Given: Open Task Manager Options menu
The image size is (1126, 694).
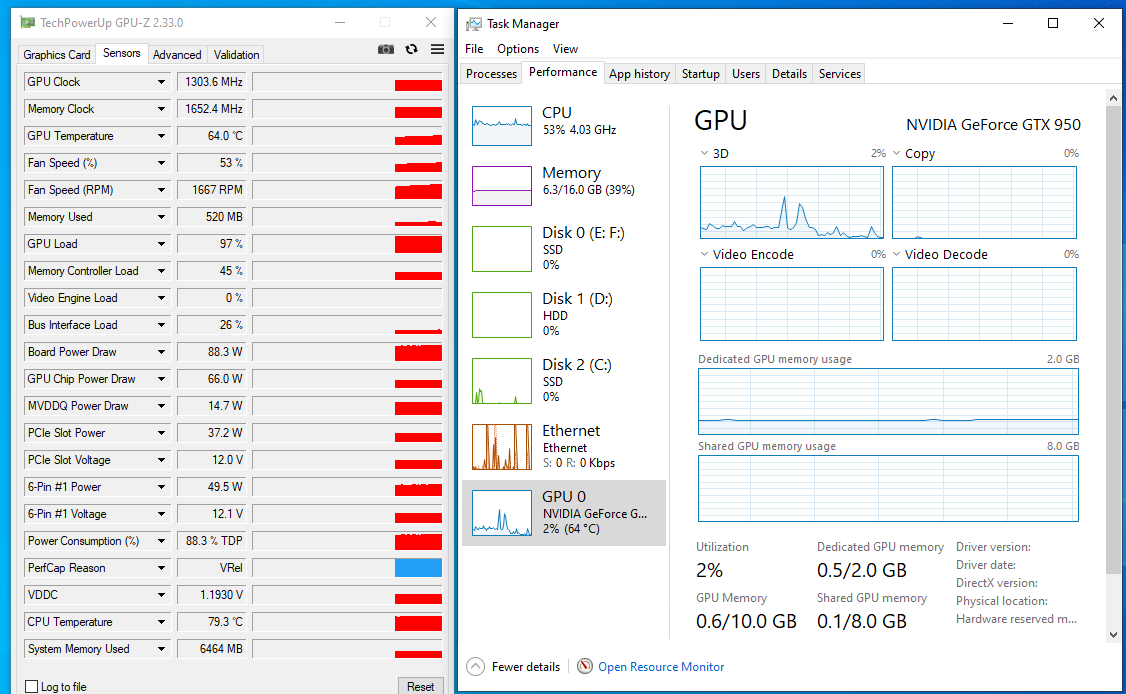Looking at the screenshot, I should tap(518, 49).
